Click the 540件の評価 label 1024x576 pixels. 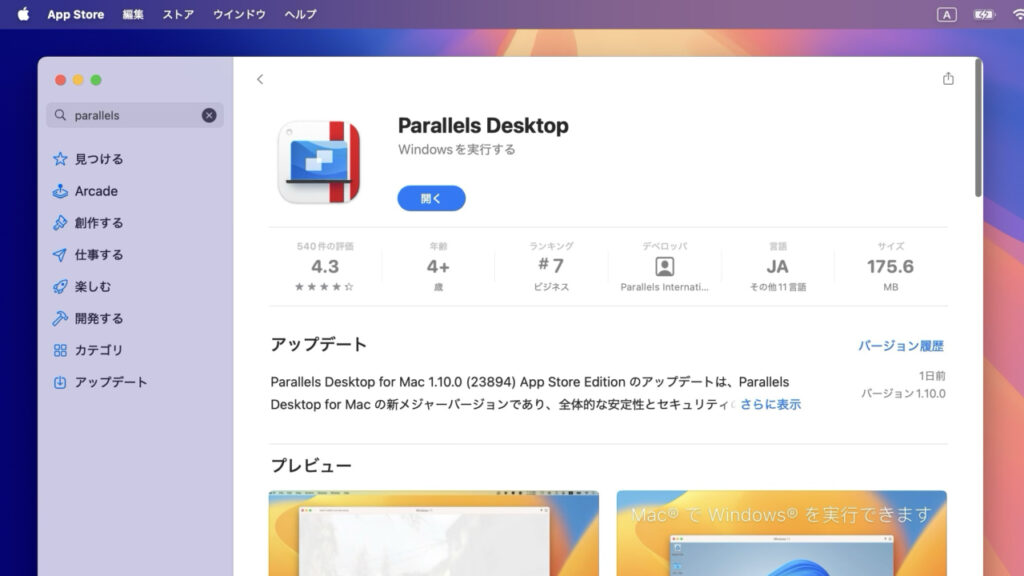pos(325,246)
